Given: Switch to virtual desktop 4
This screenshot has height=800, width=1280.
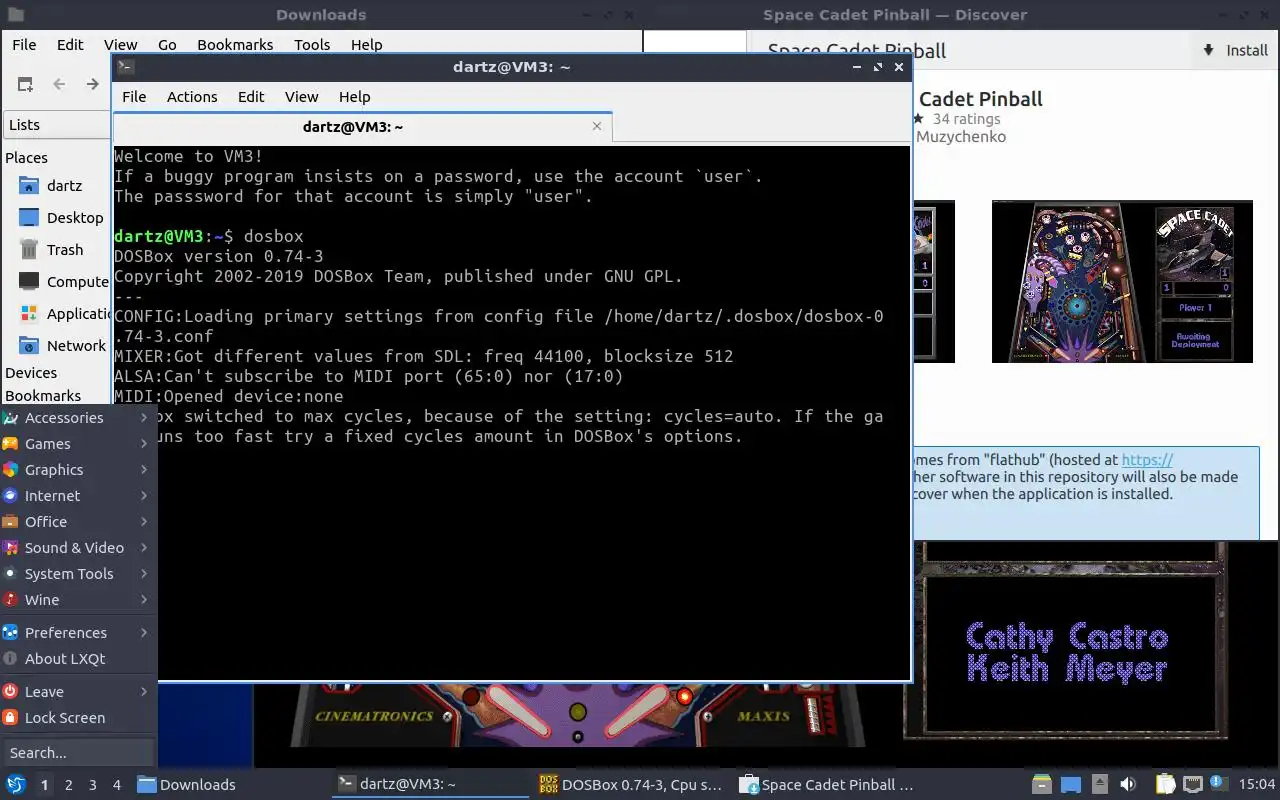Looking at the screenshot, I should point(117,785).
